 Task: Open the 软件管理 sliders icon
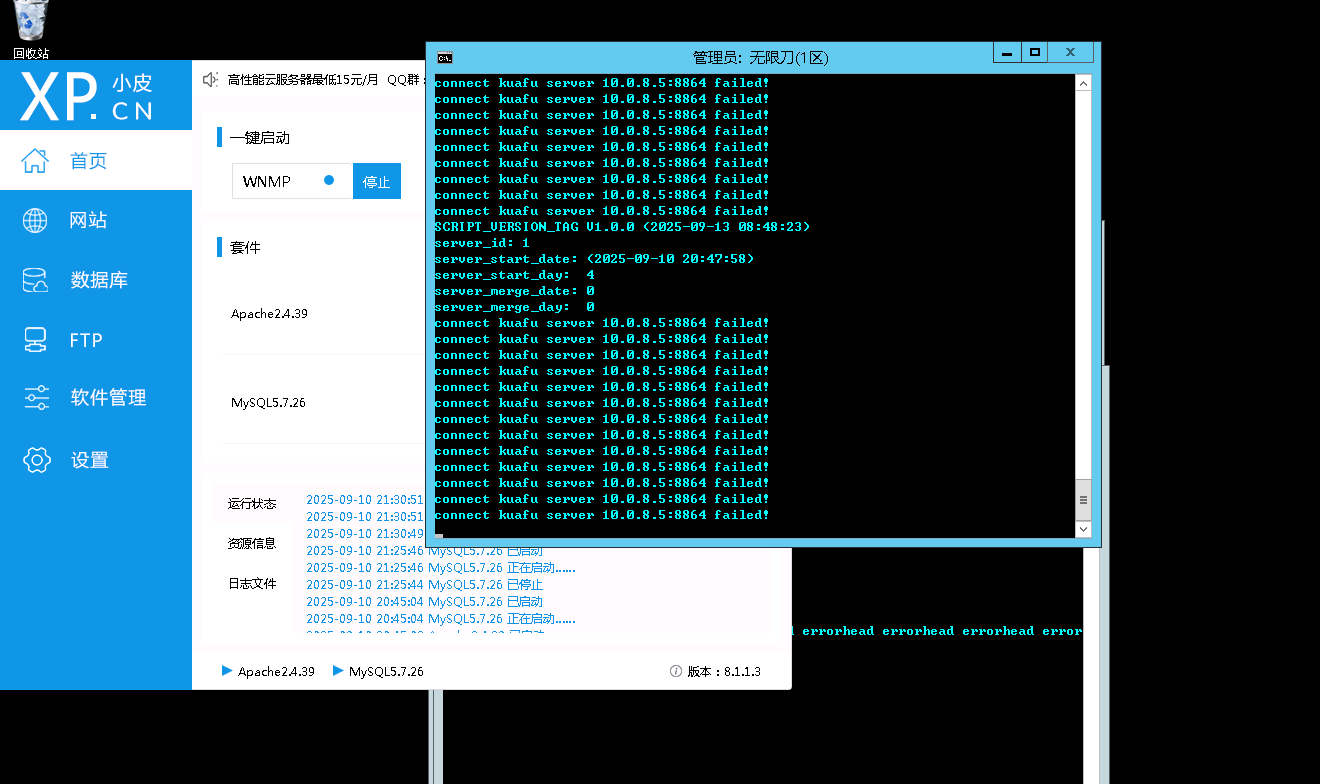(35, 397)
